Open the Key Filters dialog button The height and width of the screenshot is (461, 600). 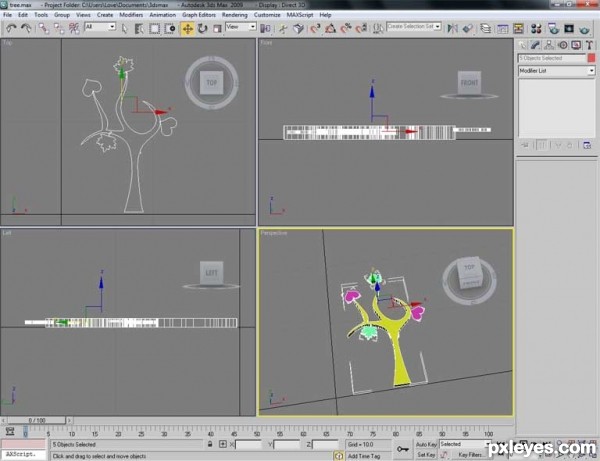(470, 454)
